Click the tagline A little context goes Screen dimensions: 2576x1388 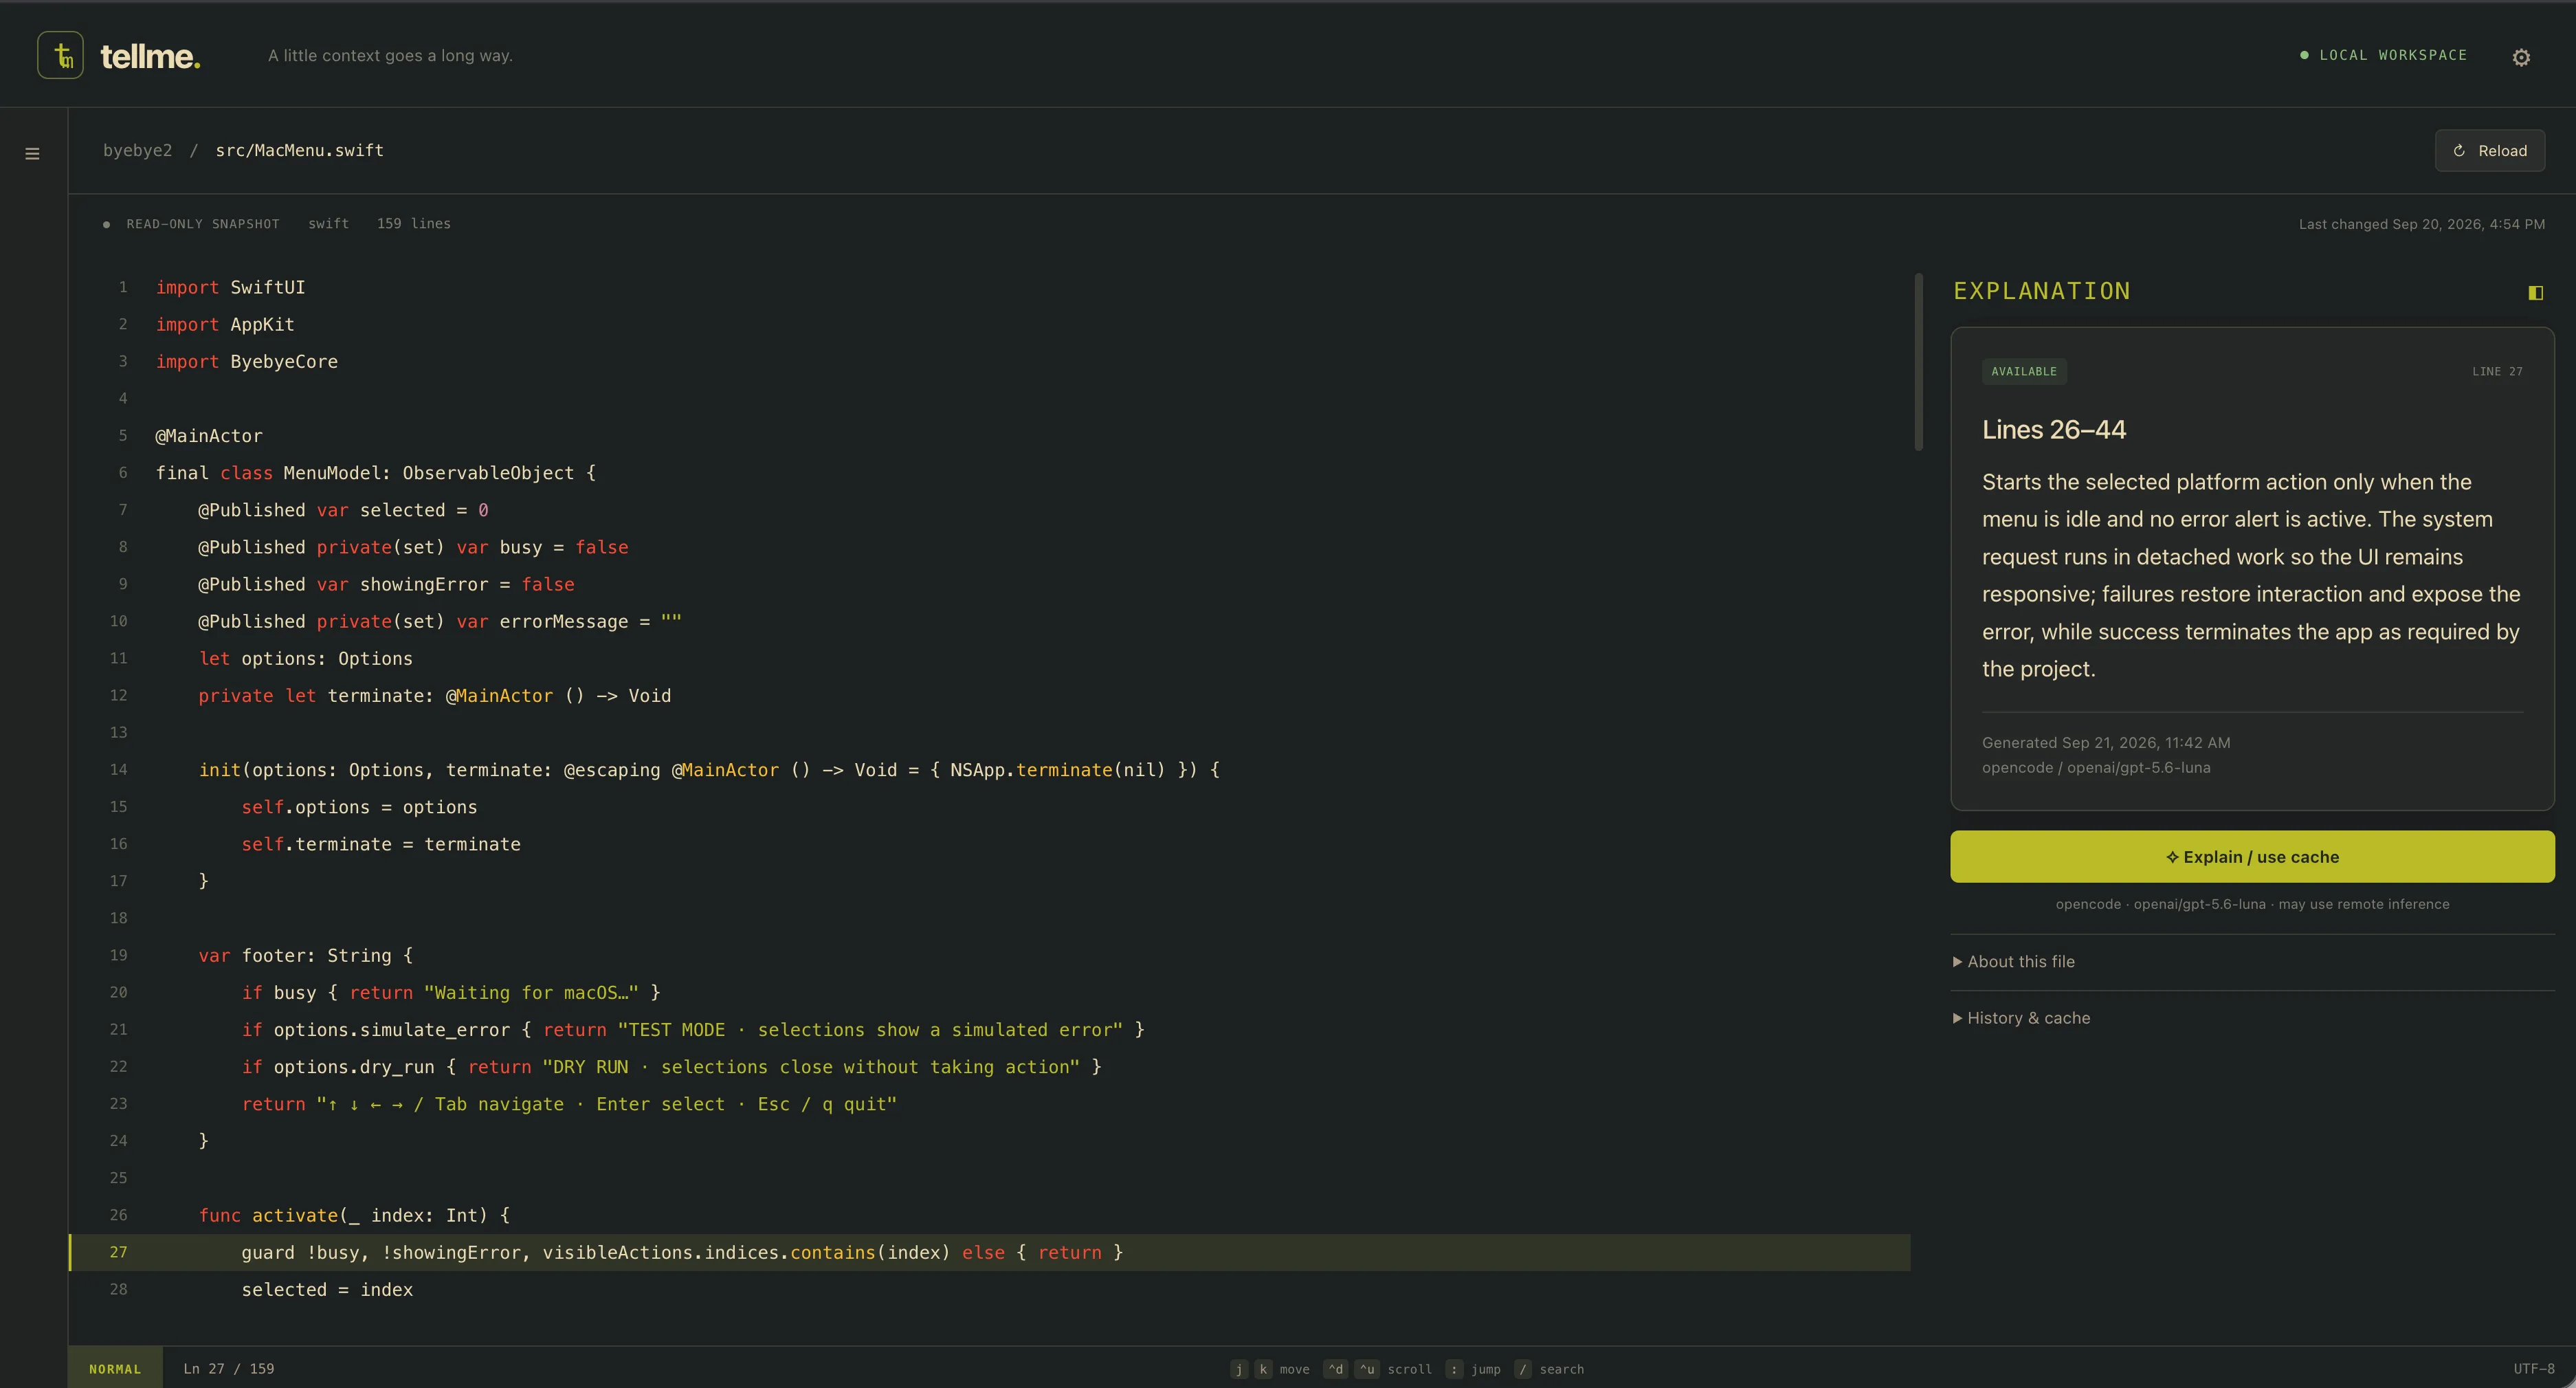(390, 56)
